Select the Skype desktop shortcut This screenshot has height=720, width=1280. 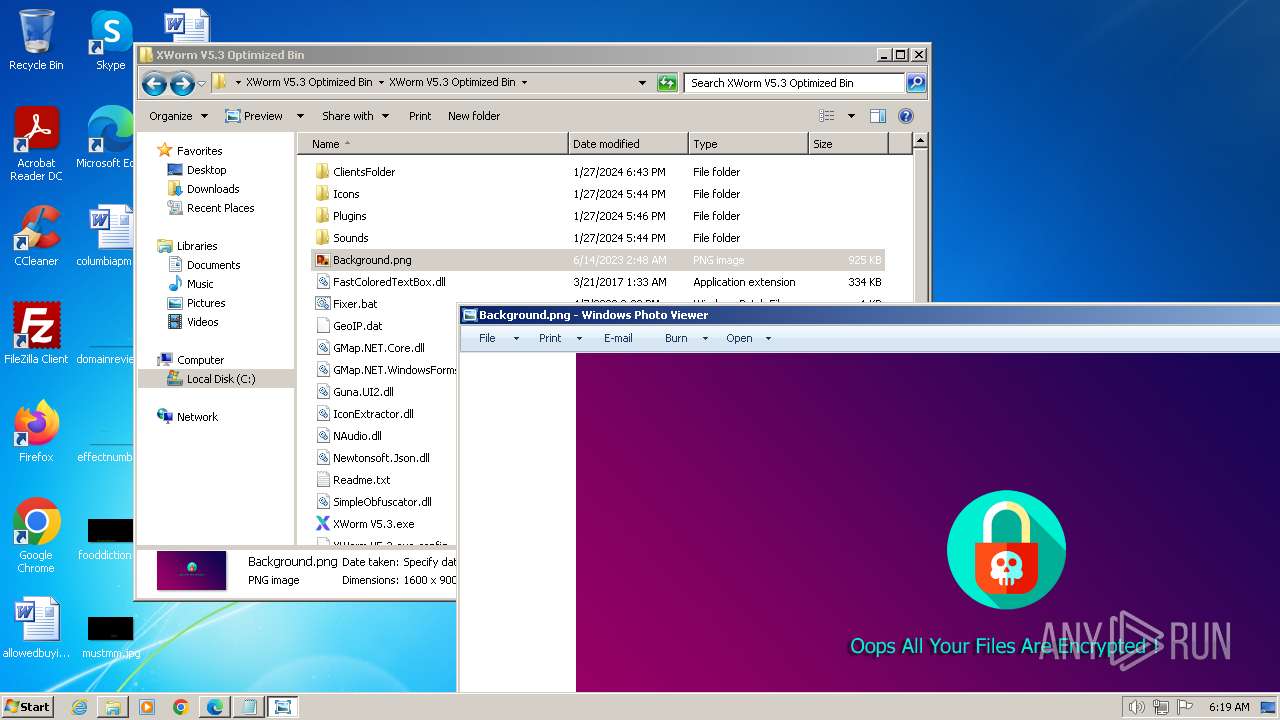[110, 40]
